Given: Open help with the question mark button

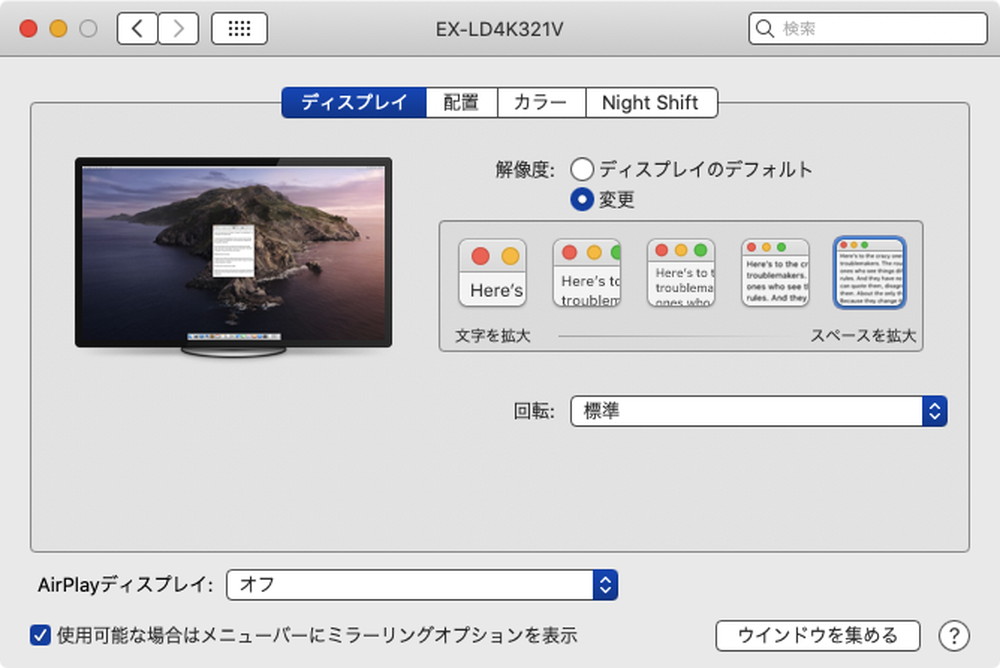Looking at the screenshot, I should point(954,635).
